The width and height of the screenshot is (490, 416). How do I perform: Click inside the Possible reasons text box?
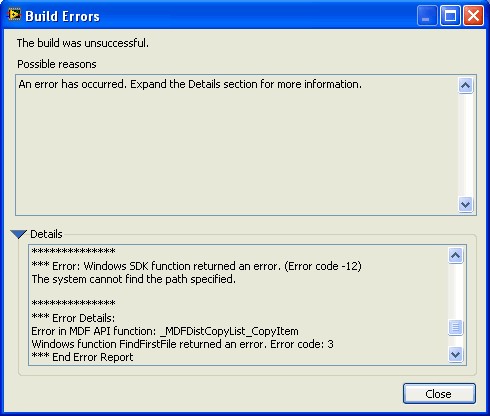tap(237, 145)
